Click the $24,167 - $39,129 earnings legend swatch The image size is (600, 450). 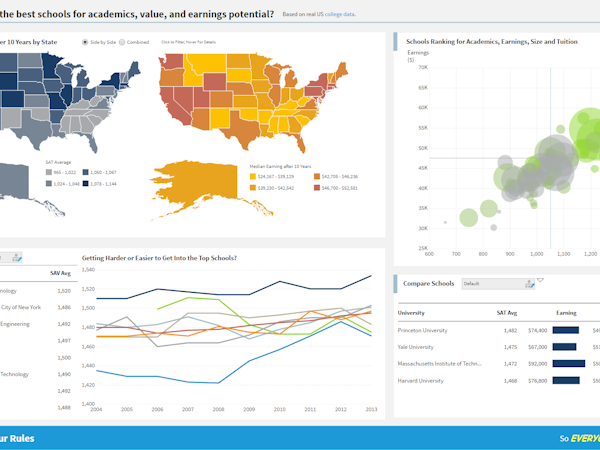pyautogui.click(x=253, y=176)
